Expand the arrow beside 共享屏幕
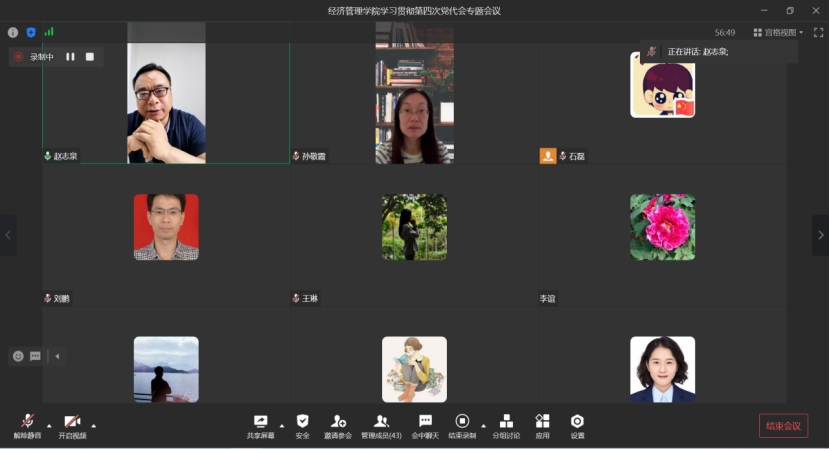 281,424
